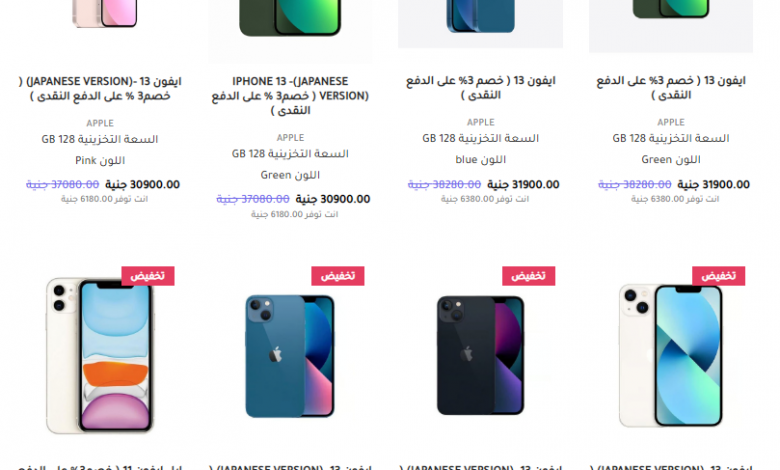This screenshot has height=470, width=780.
Task: Open the white iPhone 11 product image
Action: point(100,356)
